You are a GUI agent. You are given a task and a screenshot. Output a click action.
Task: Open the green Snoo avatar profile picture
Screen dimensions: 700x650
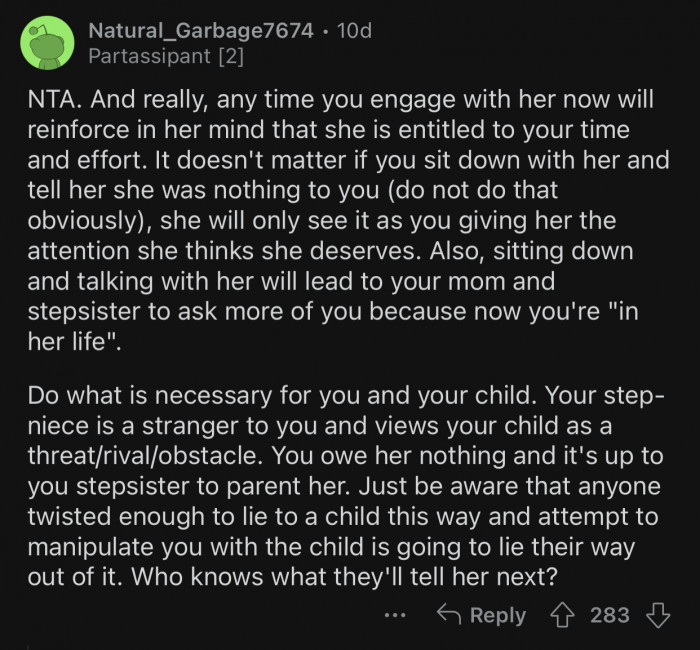tap(47, 42)
